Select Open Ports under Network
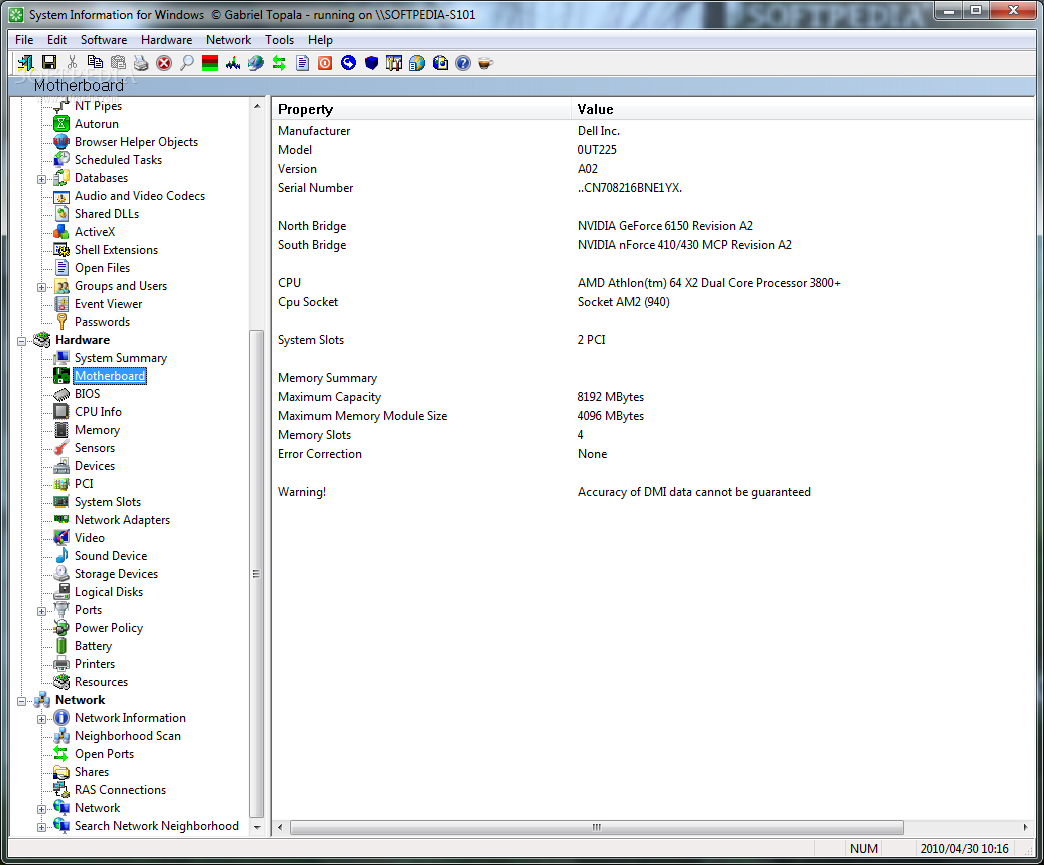Screen dimensions: 1044x865 point(105,754)
